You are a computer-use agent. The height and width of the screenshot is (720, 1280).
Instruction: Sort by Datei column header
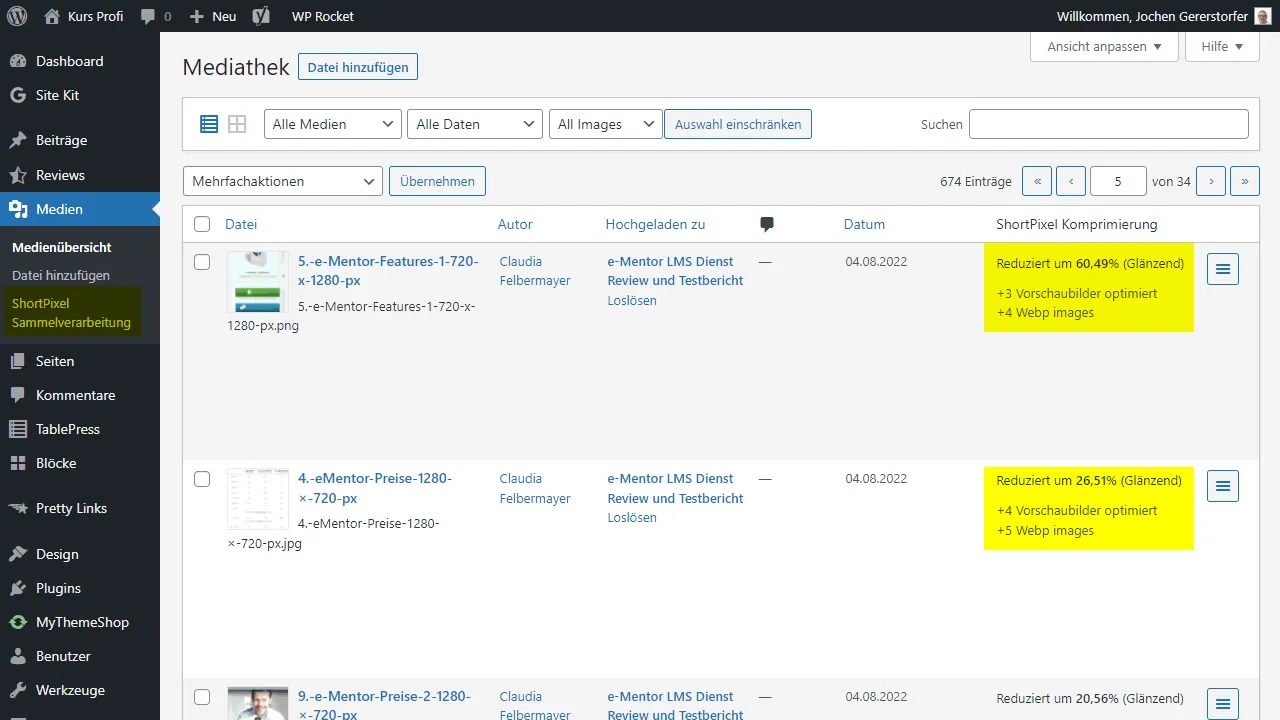click(x=241, y=224)
